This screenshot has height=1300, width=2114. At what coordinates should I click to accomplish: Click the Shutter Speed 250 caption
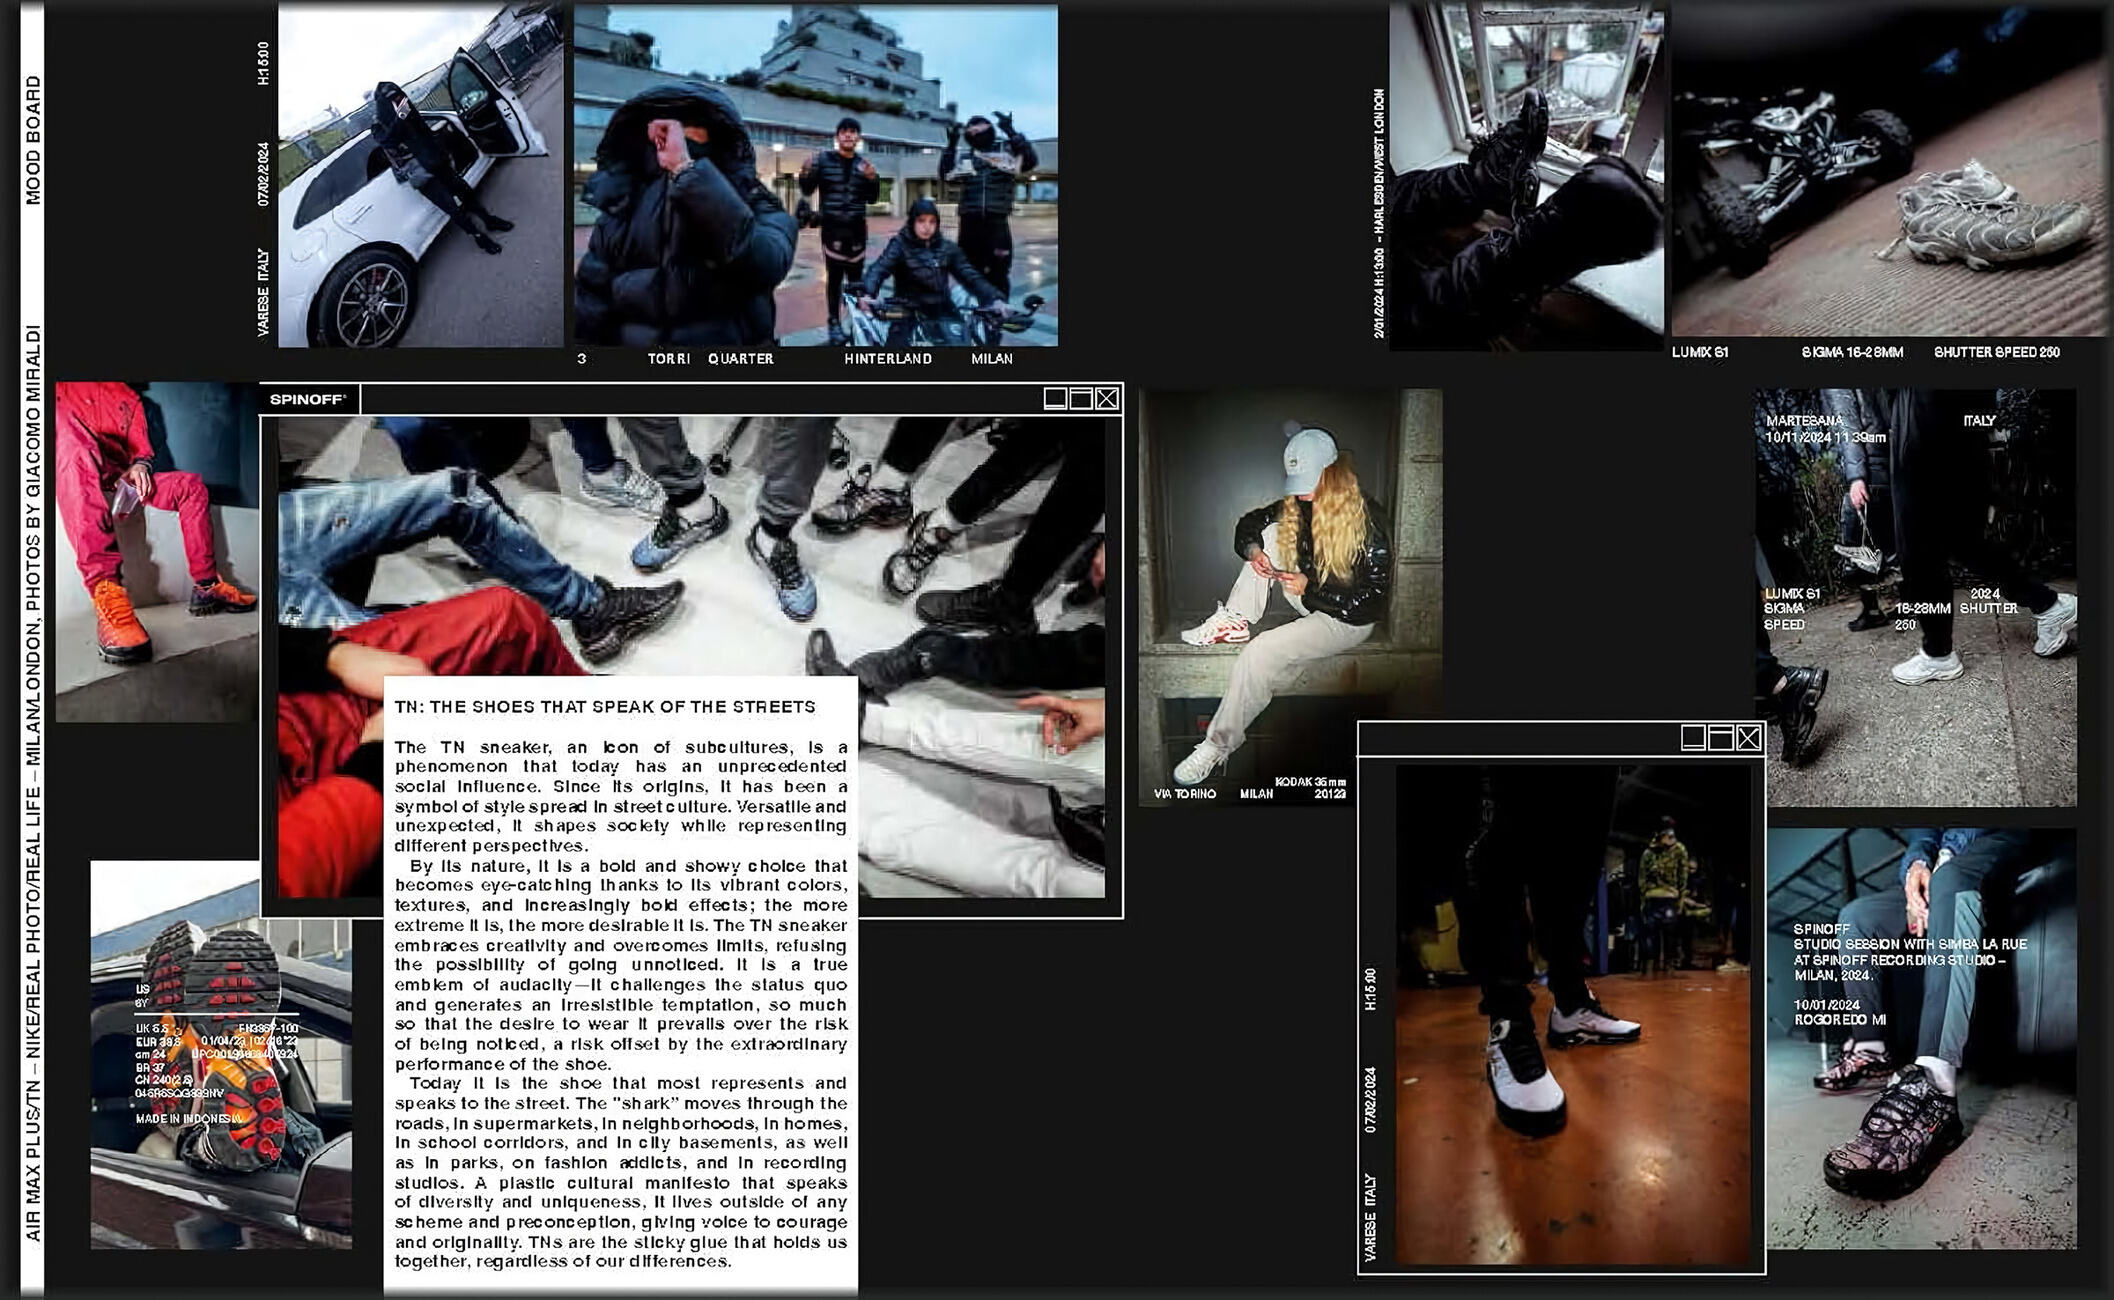1996,352
